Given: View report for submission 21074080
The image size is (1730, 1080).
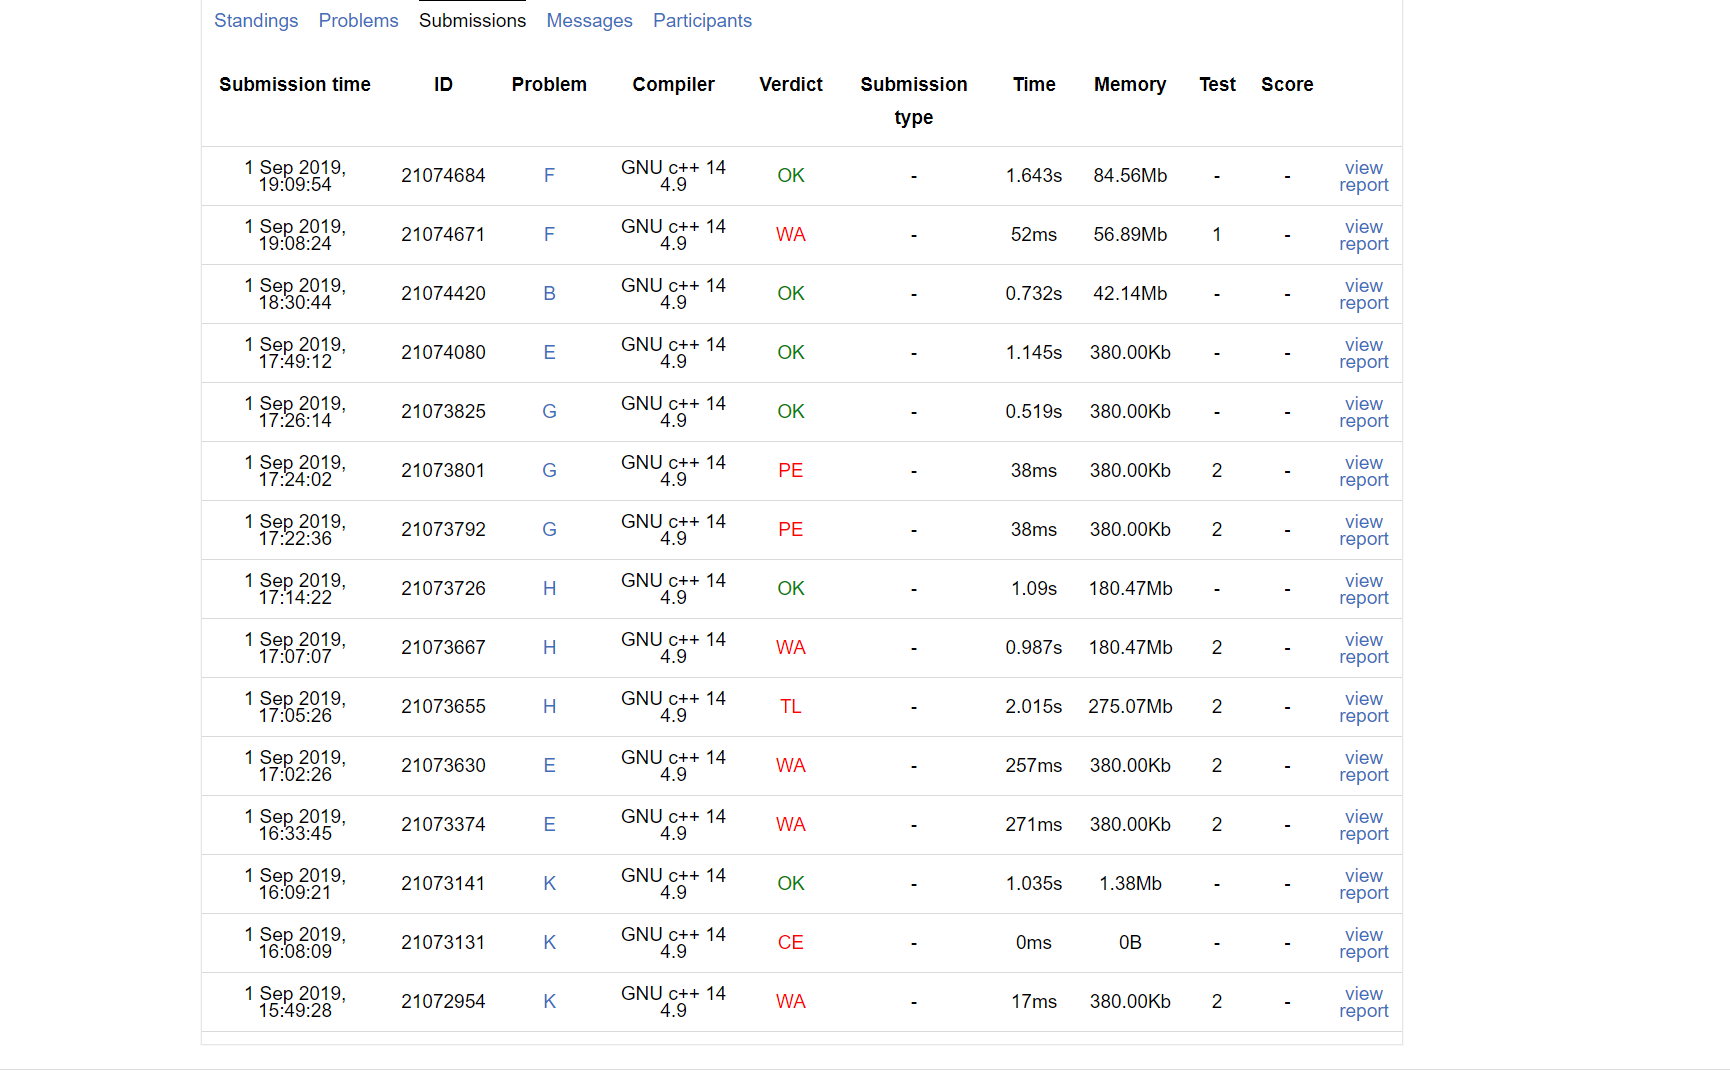Looking at the screenshot, I should point(1363,353).
